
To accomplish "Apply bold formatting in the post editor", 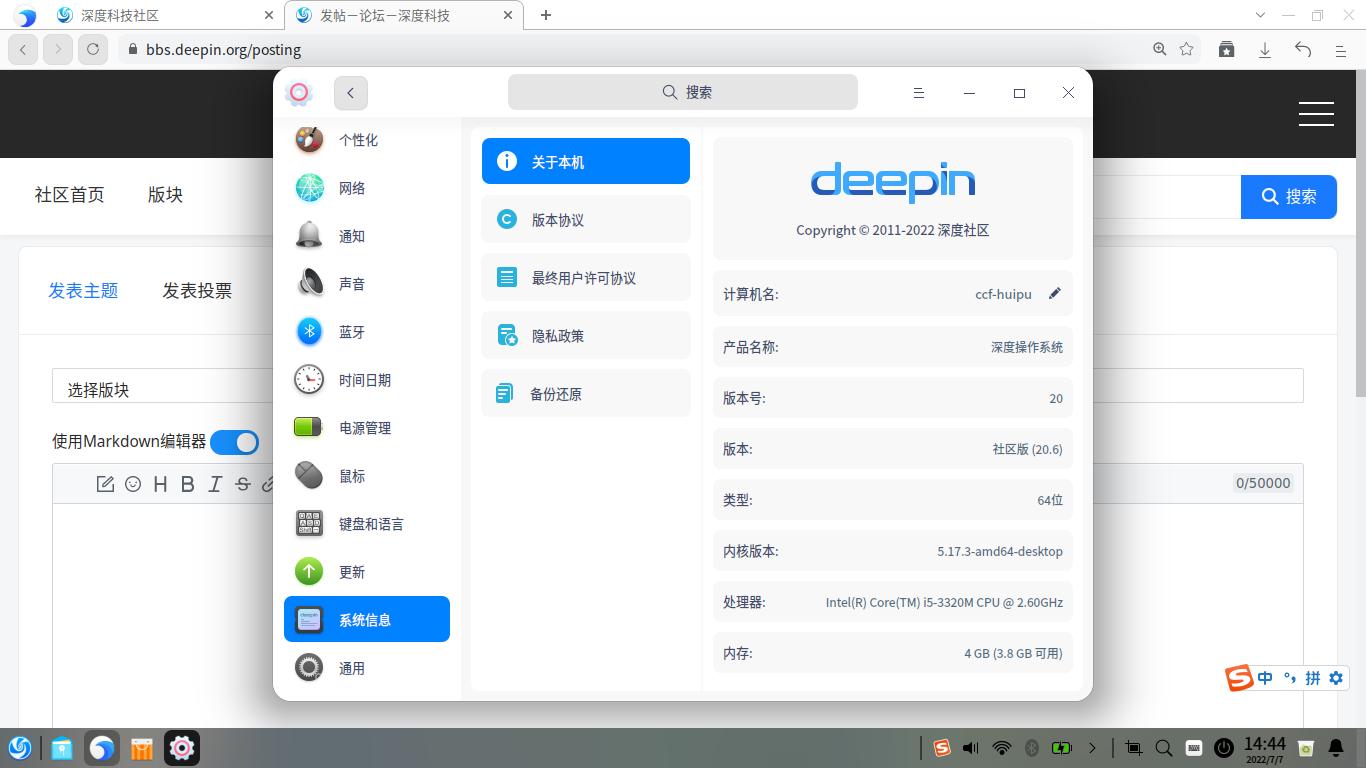I will [x=187, y=484].
